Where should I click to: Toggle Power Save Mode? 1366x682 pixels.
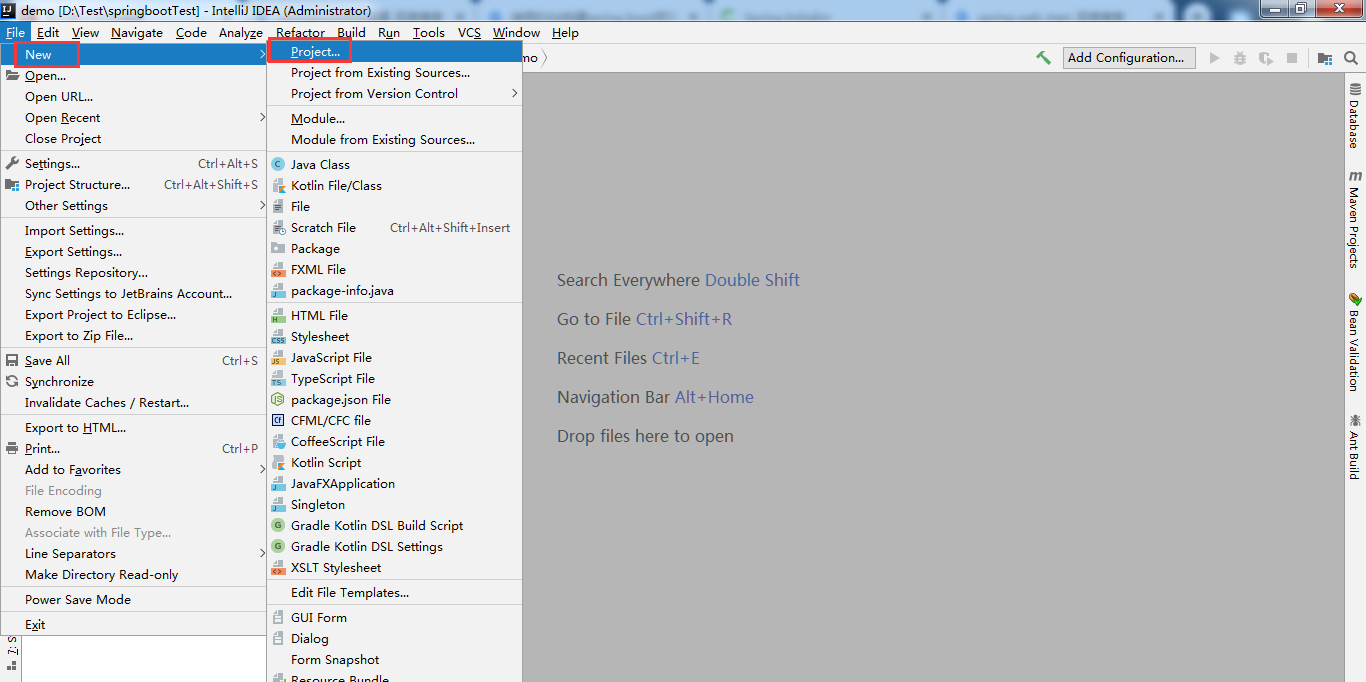coord(133,599)
